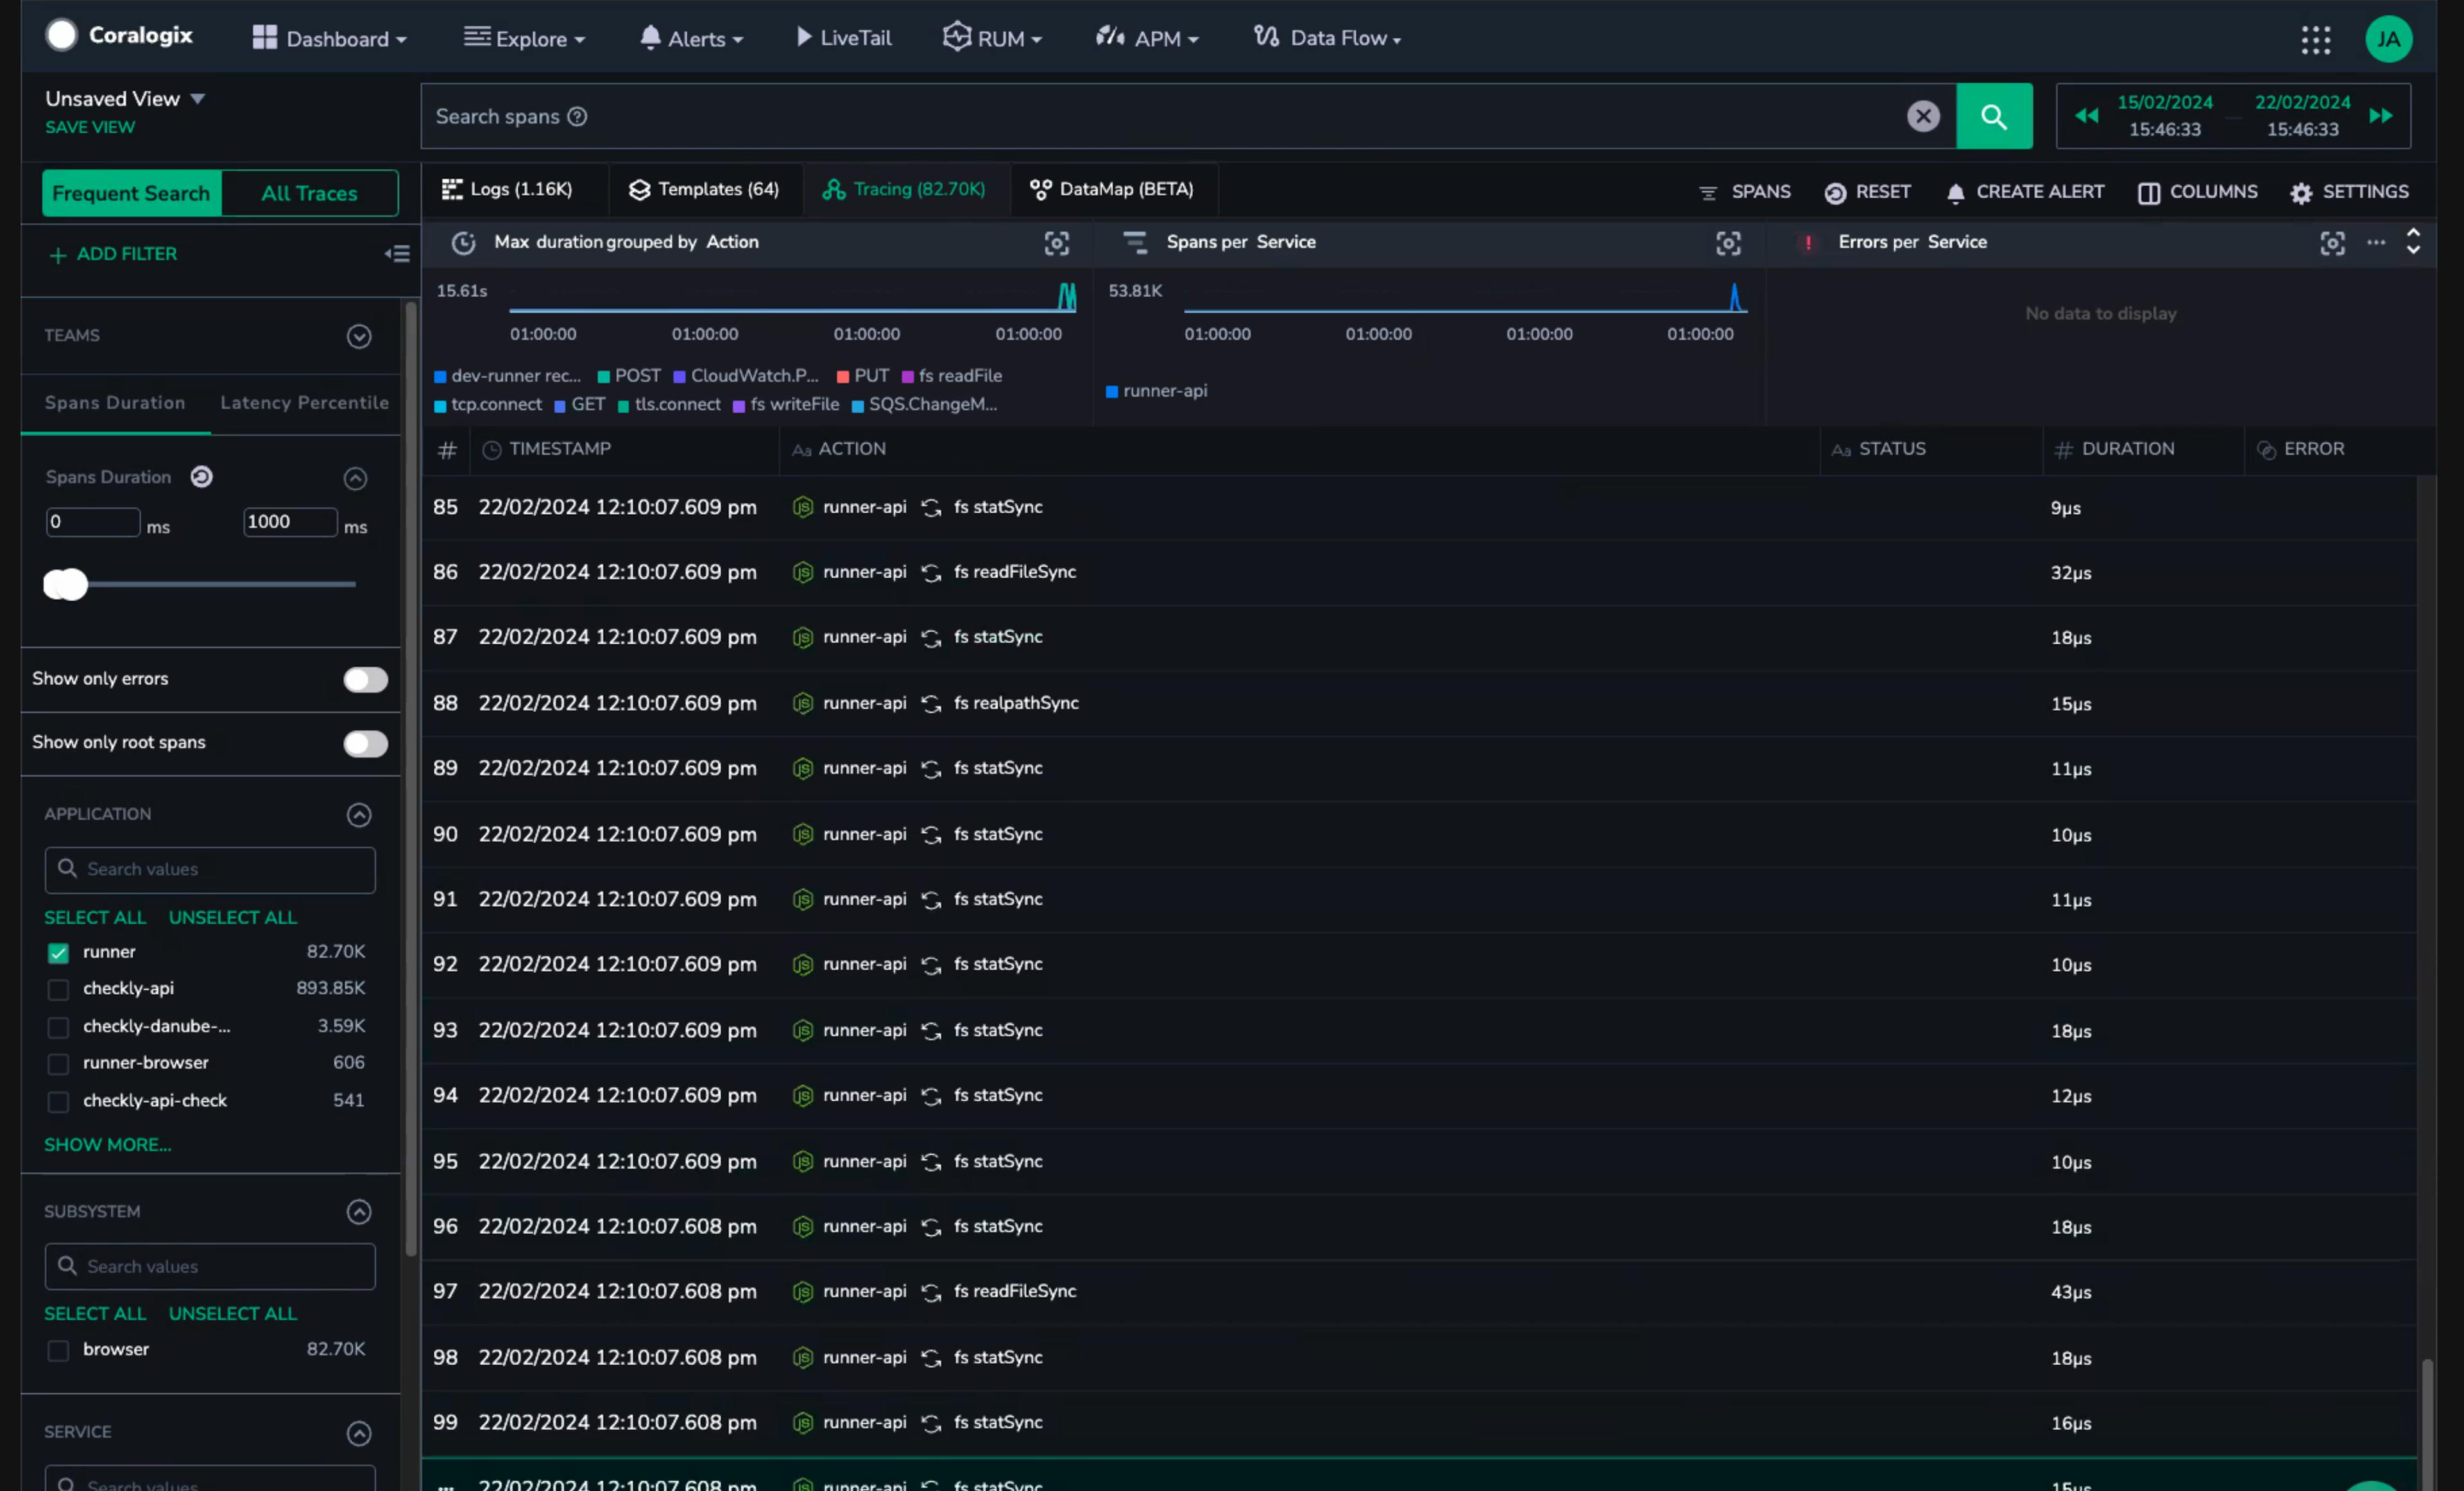Expand the TEAMS filter section
This screenshot has height=1491, width=2464.
pos(358,336)
